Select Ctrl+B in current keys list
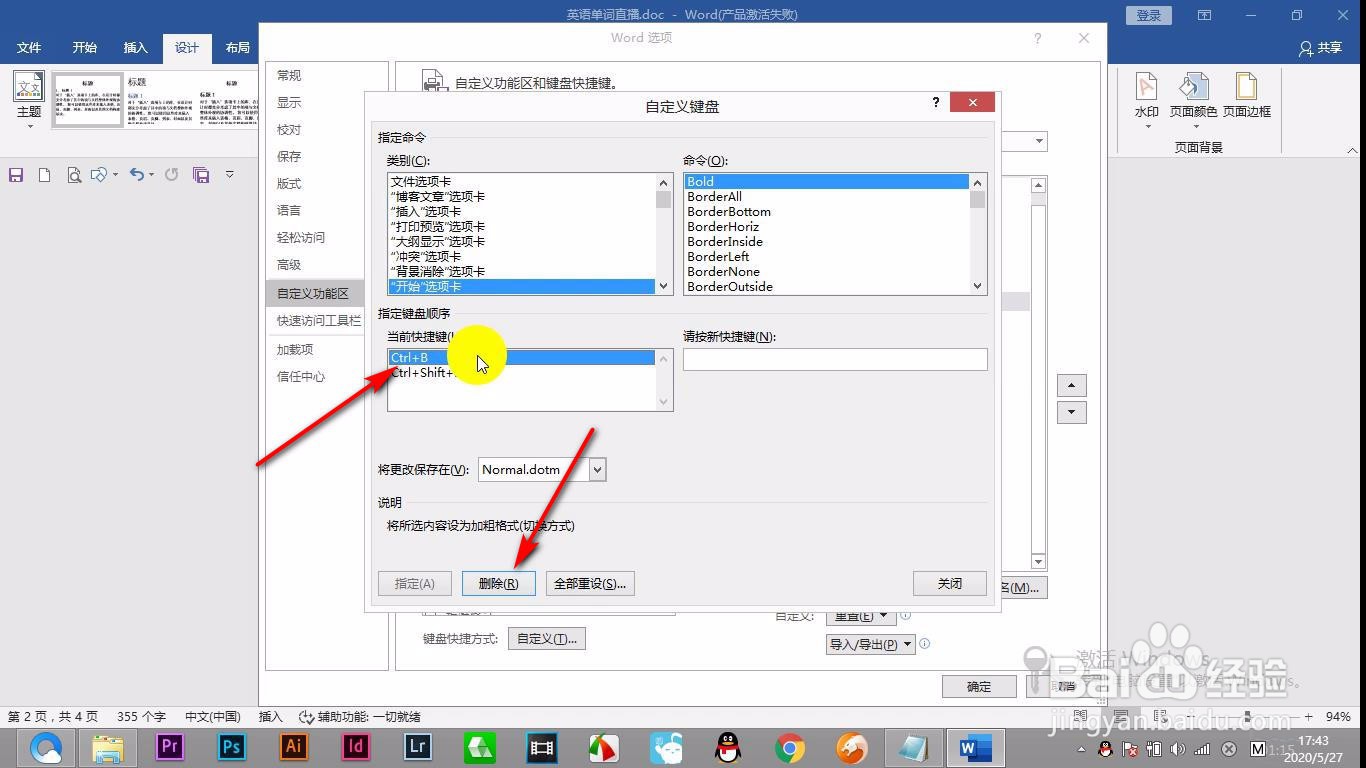 point(521,358)
